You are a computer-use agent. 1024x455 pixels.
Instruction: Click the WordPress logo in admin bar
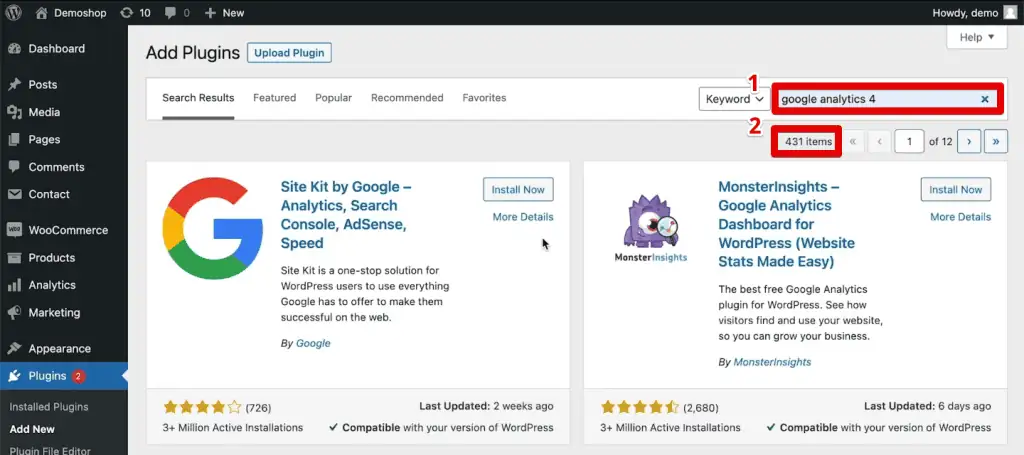14,12
